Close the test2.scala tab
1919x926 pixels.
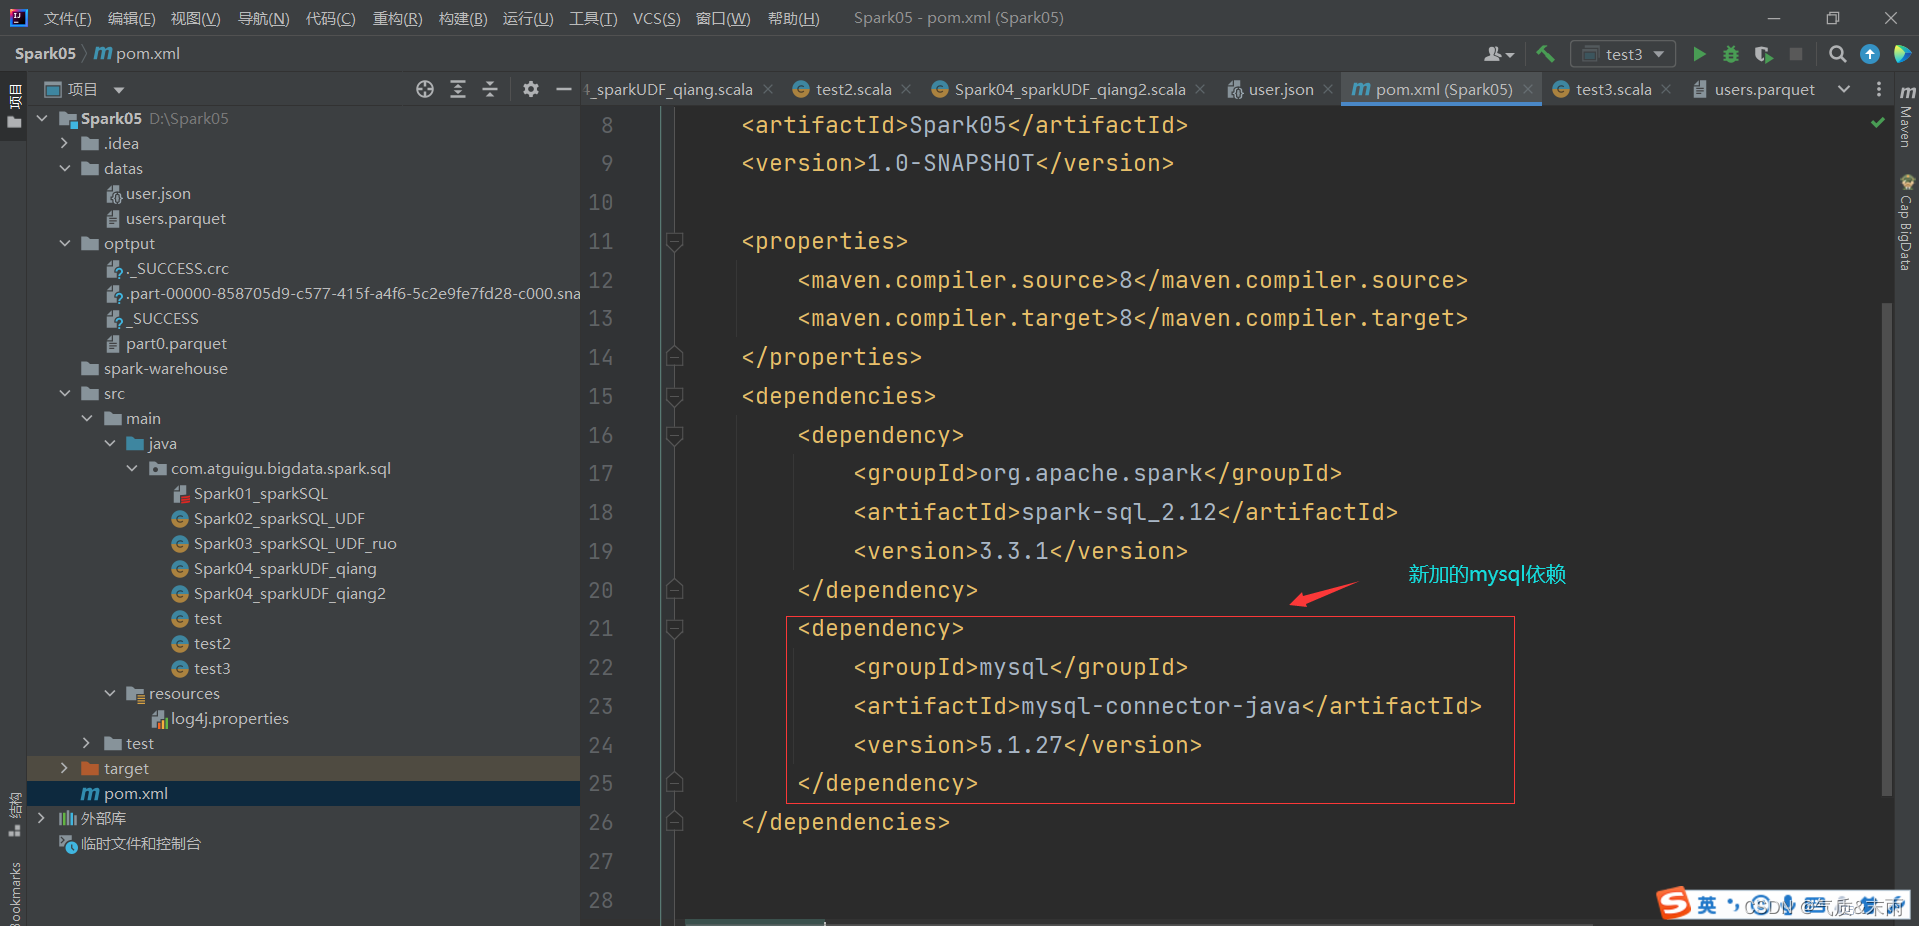pos(906,89)
